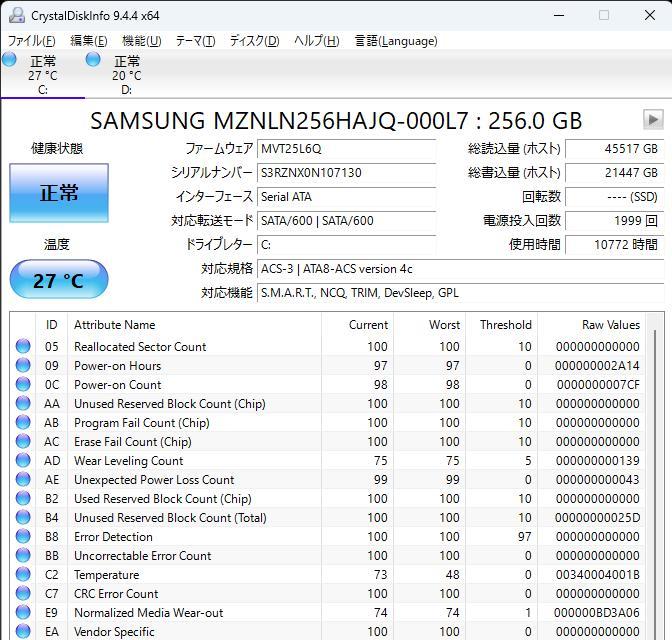Select the Error Detection threshold value 97
Screen dimensions: 672x640
pyautogui.click(x=525, y=537)
